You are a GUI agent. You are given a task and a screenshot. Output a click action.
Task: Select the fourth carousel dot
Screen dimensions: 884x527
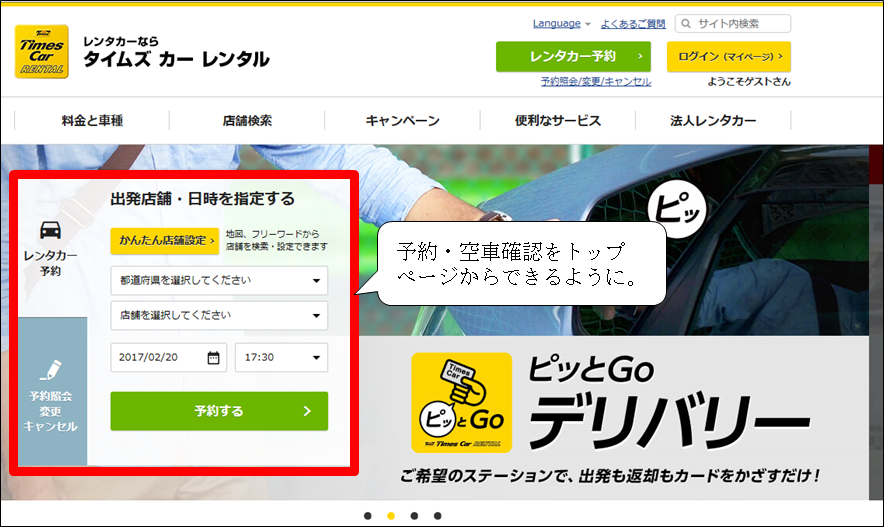click(439, 516)
